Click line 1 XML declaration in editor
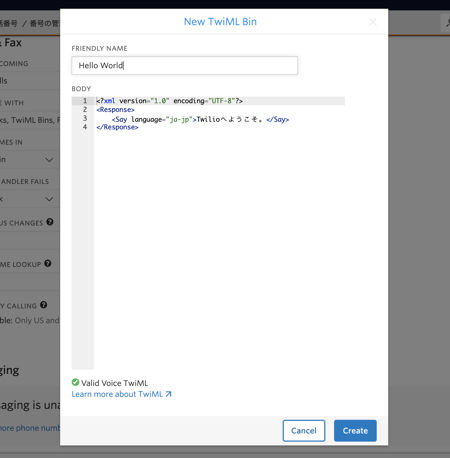Viewport: 450px width, 458px height. pyautogui.click(x=169, y=101)
